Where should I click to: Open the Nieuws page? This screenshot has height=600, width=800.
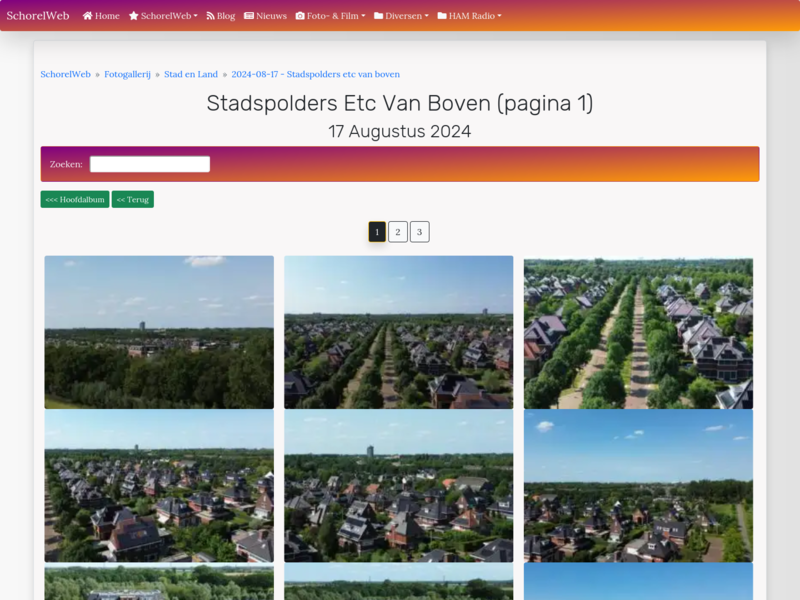(265, 16)
